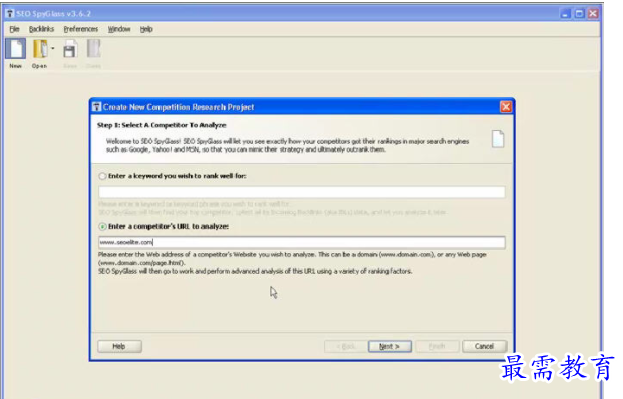Screen dimensions: 623x399
Task: Open the Window menu
Action: point(119,29)
